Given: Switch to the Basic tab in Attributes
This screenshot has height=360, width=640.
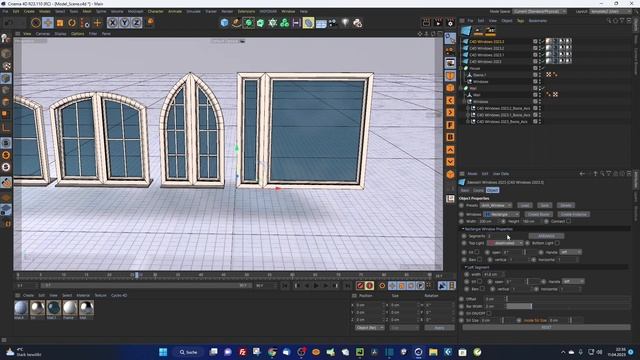Looking at the screenshot, I should click(x=465, y=190).
